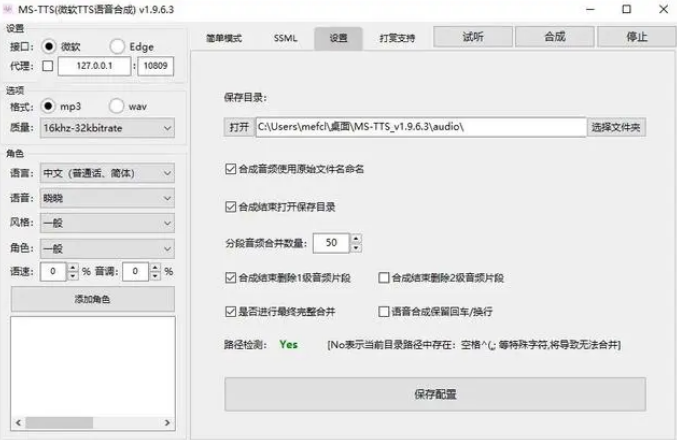Open the 角色 role dropdown
This screenshot has height=440, width=677.
pyautogui.click(x=107, y=249)
